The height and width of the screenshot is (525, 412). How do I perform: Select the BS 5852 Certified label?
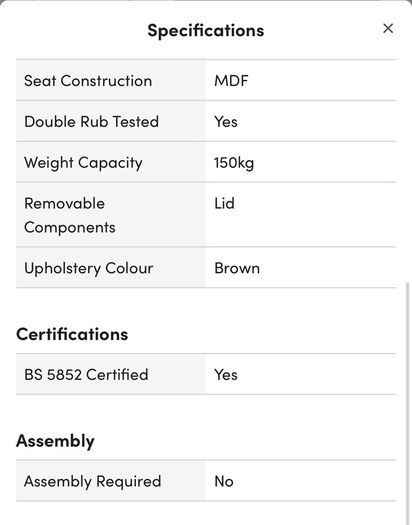pyautogui.click(x=86, y=375)
